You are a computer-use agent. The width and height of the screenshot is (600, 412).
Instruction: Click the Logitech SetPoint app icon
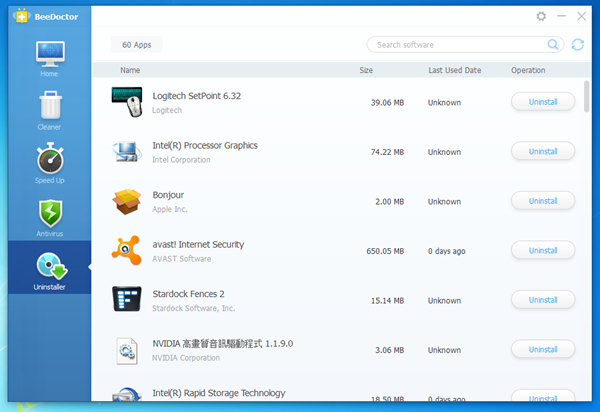pyautogui.click(x=127, y=102)
